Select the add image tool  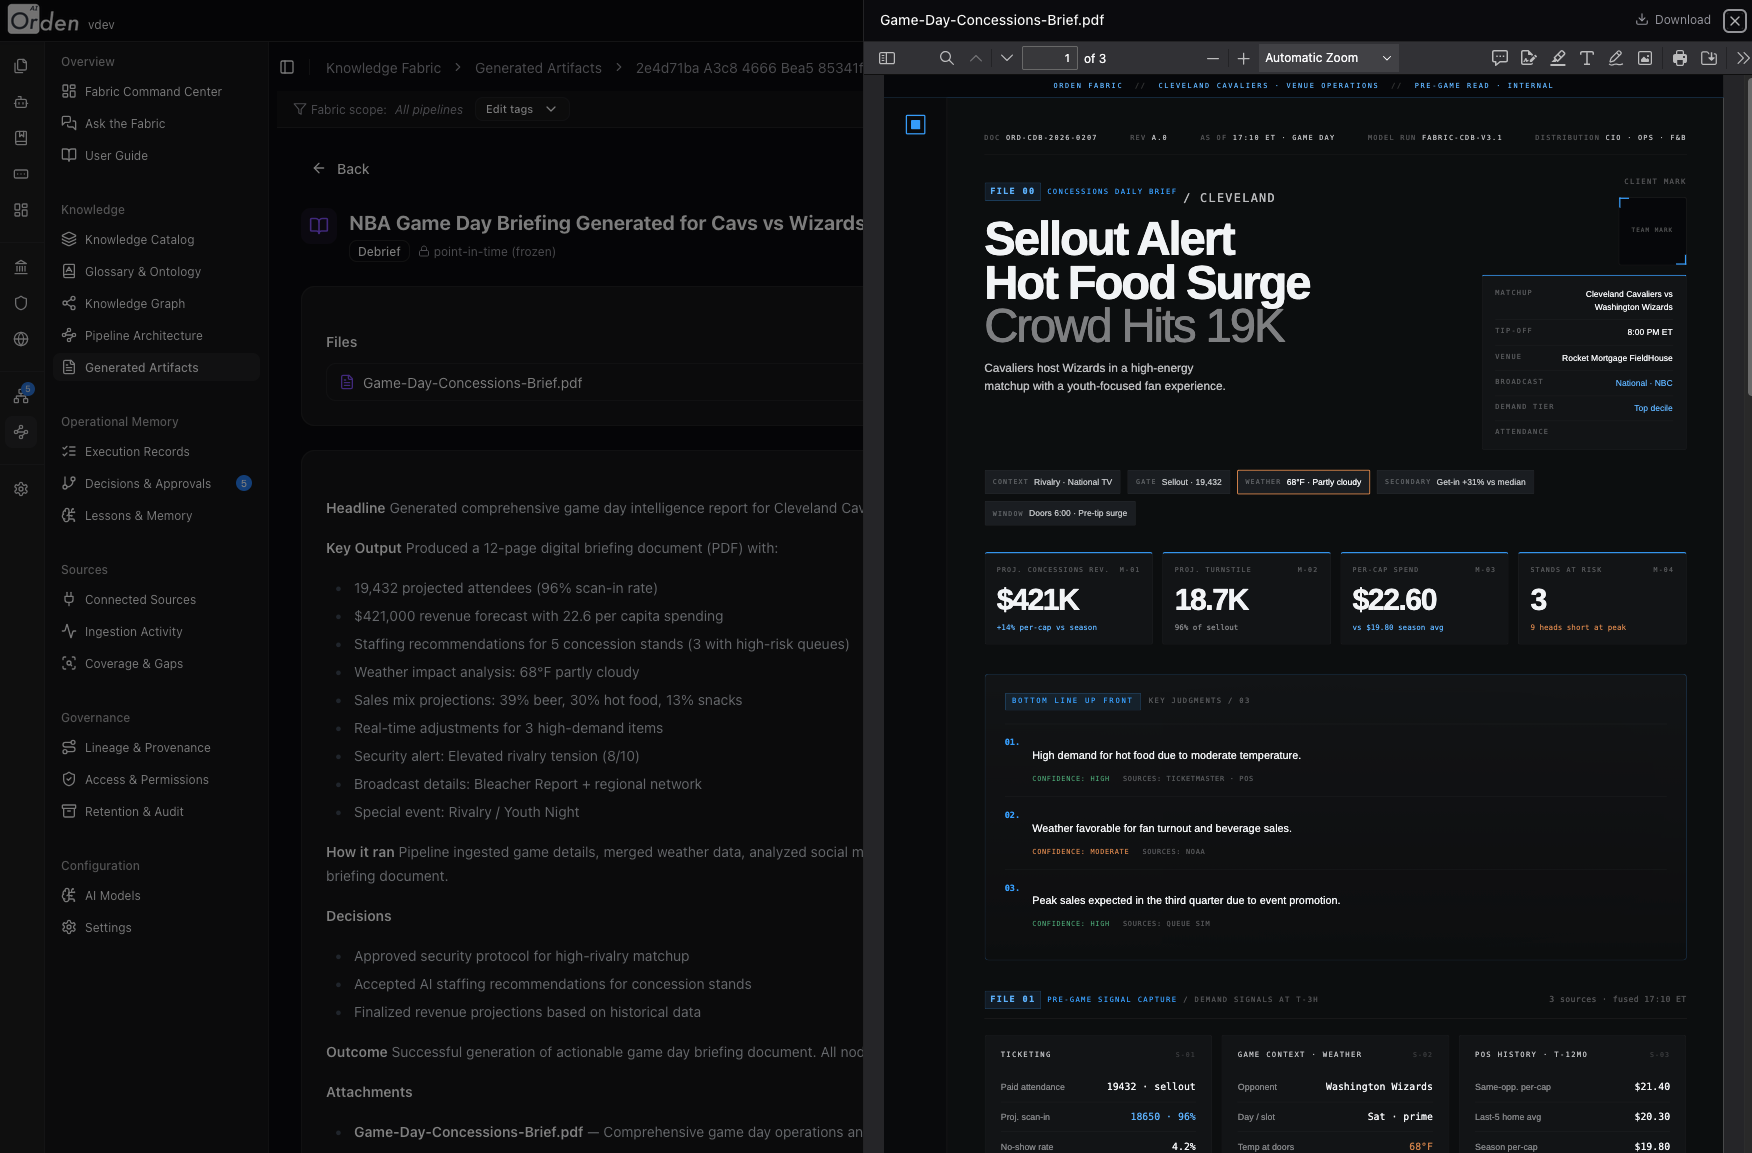point(1645,58)
